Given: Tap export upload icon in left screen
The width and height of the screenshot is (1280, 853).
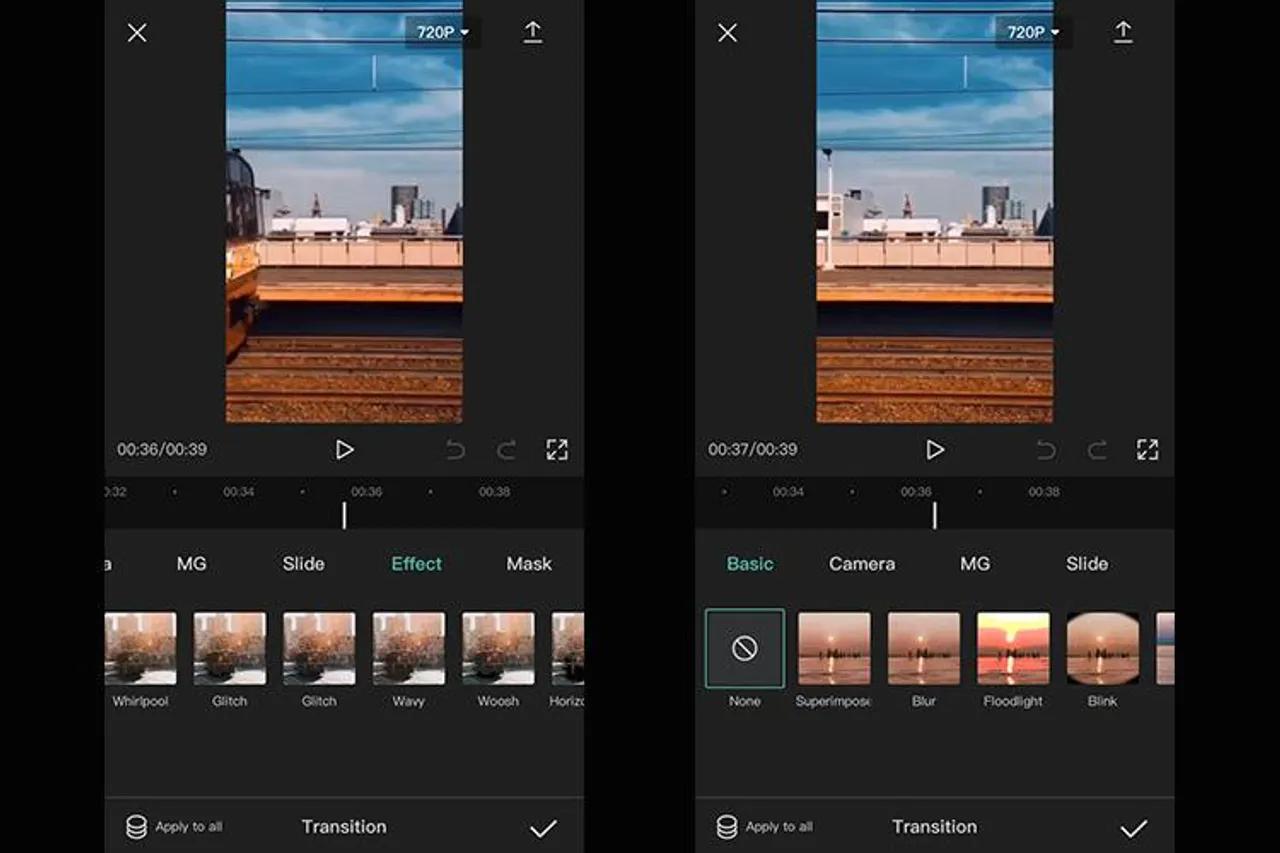Looking at the screenshot, I should click(533, 32).
